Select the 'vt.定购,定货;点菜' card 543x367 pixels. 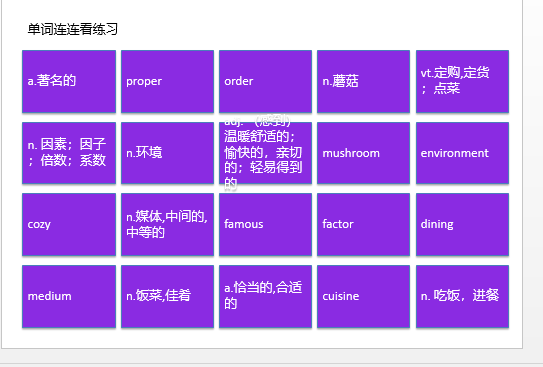point(462,81)
